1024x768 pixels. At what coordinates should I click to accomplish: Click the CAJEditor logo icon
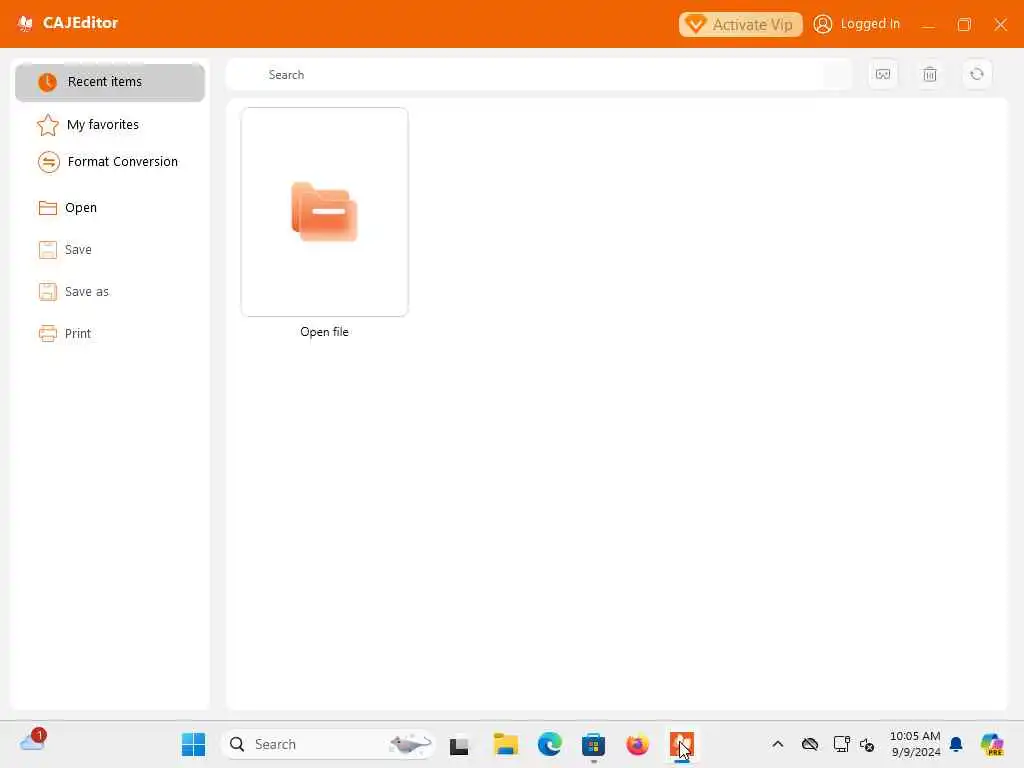[25, 24]
